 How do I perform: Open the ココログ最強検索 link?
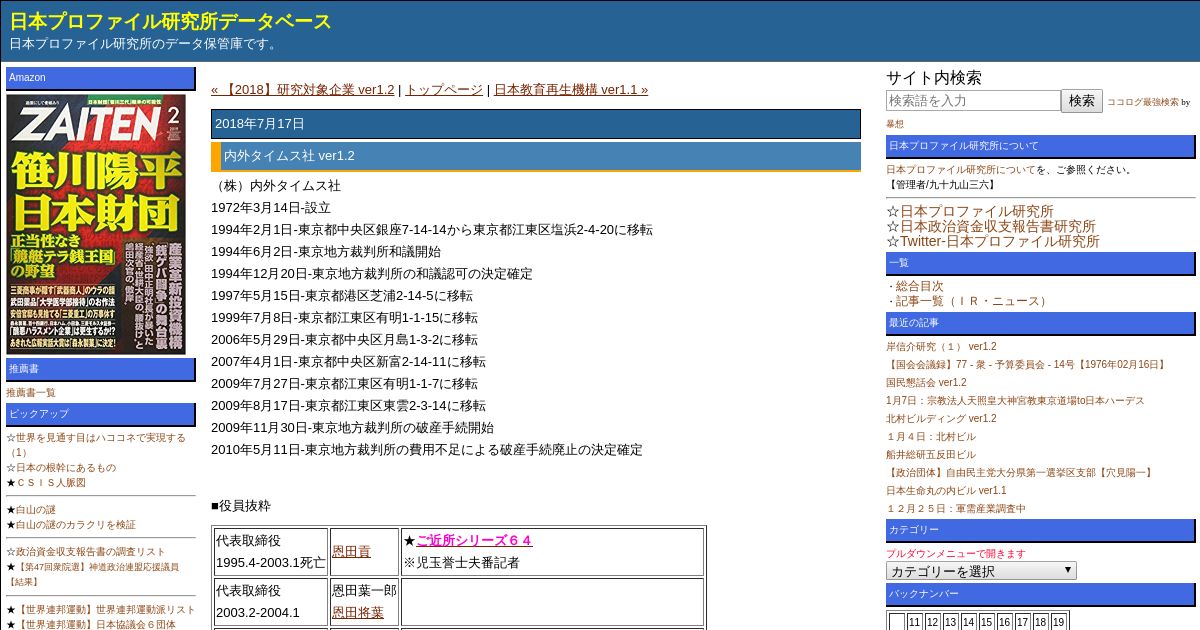coord(1142,102)
